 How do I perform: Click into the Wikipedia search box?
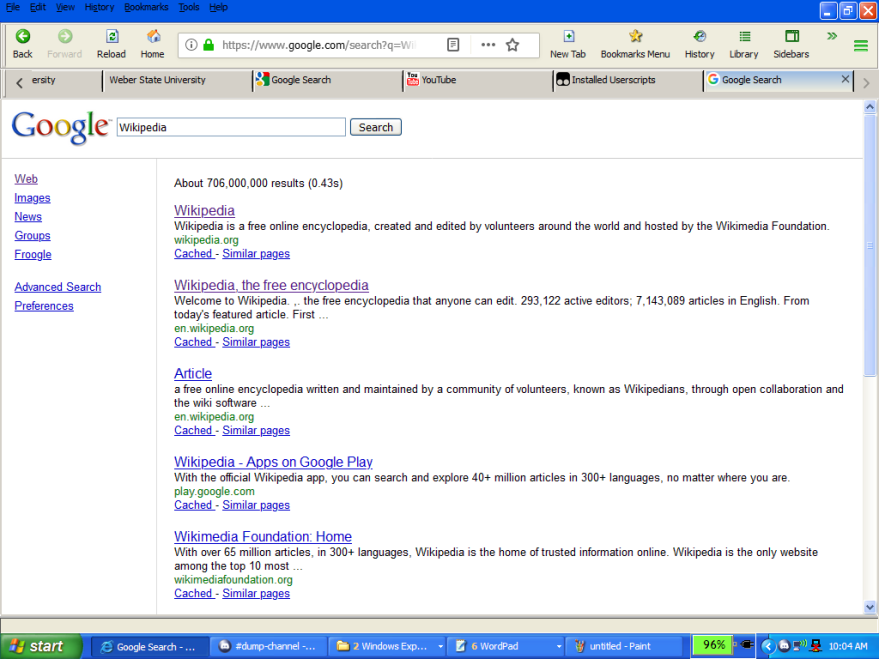(x=231, y=127)
